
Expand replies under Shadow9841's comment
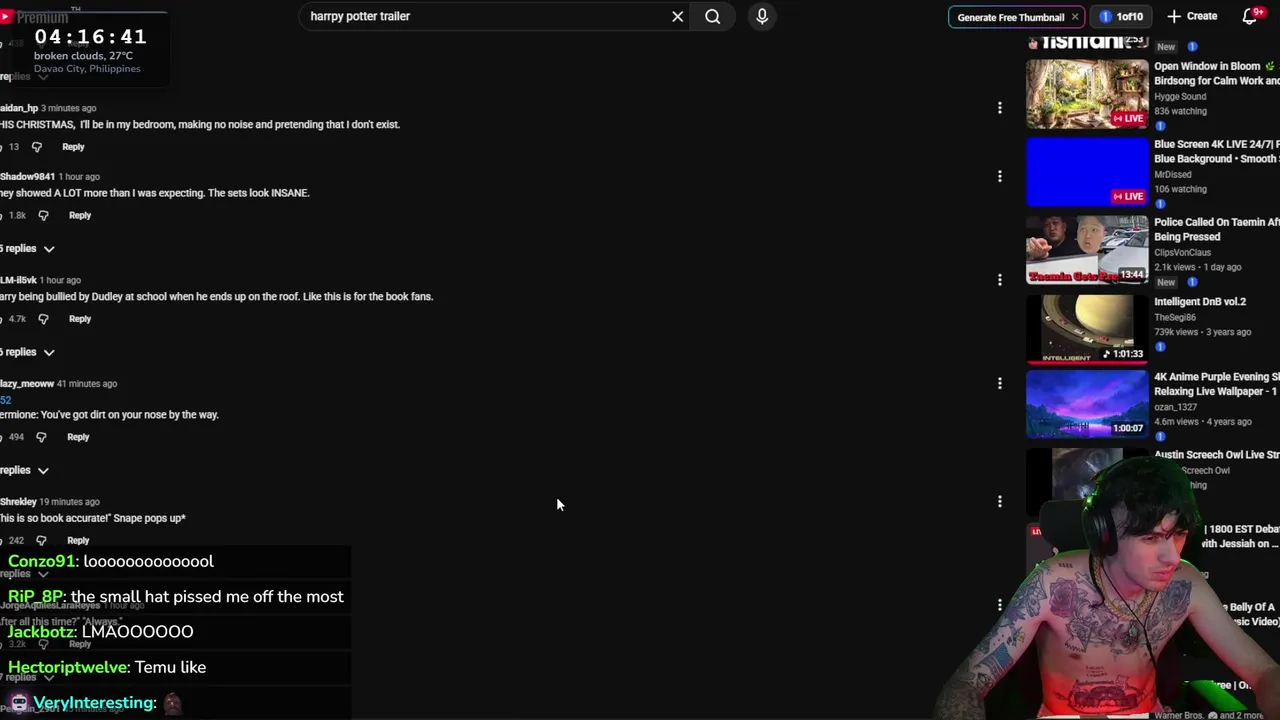pos(27,248)
